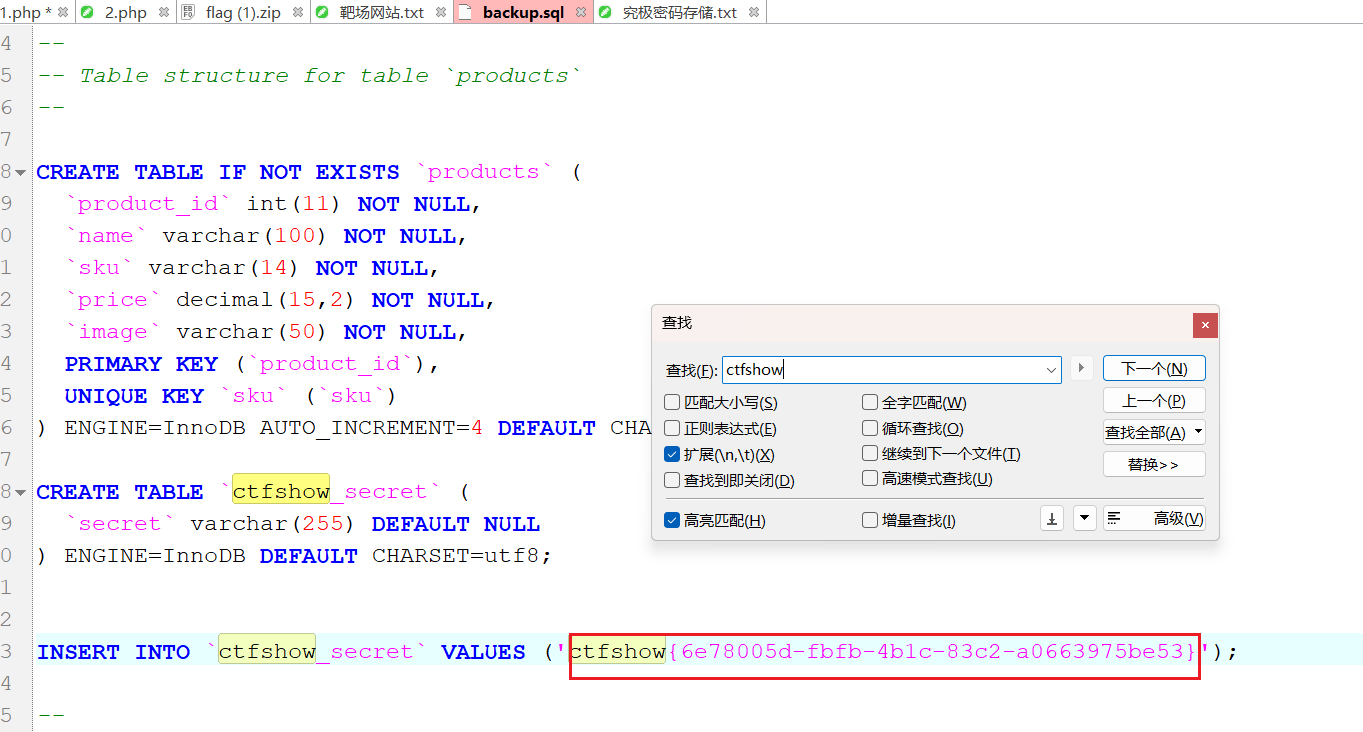Screen dimensions: 1363x732
Task: Close the flag (1).zip tab
Action: 299,12
